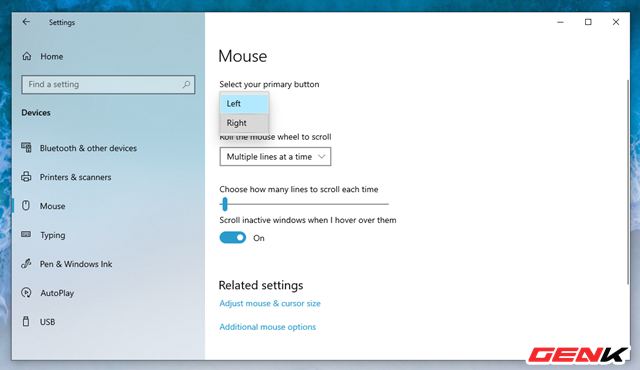Click the Devices section label
The width and height of the screenshot is (640, 370).
pos(36,113)
